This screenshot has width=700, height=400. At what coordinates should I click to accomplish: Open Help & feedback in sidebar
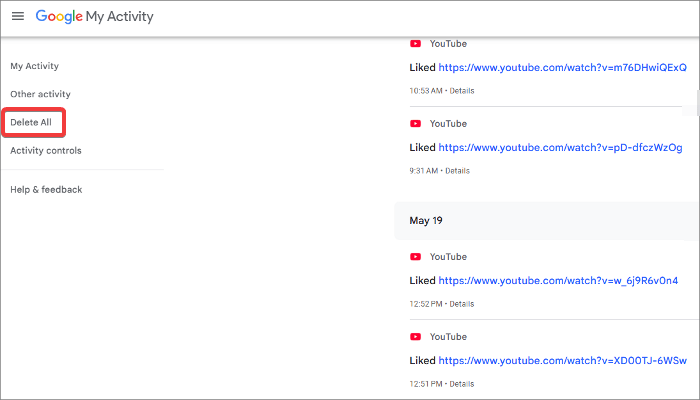point(46,190)
